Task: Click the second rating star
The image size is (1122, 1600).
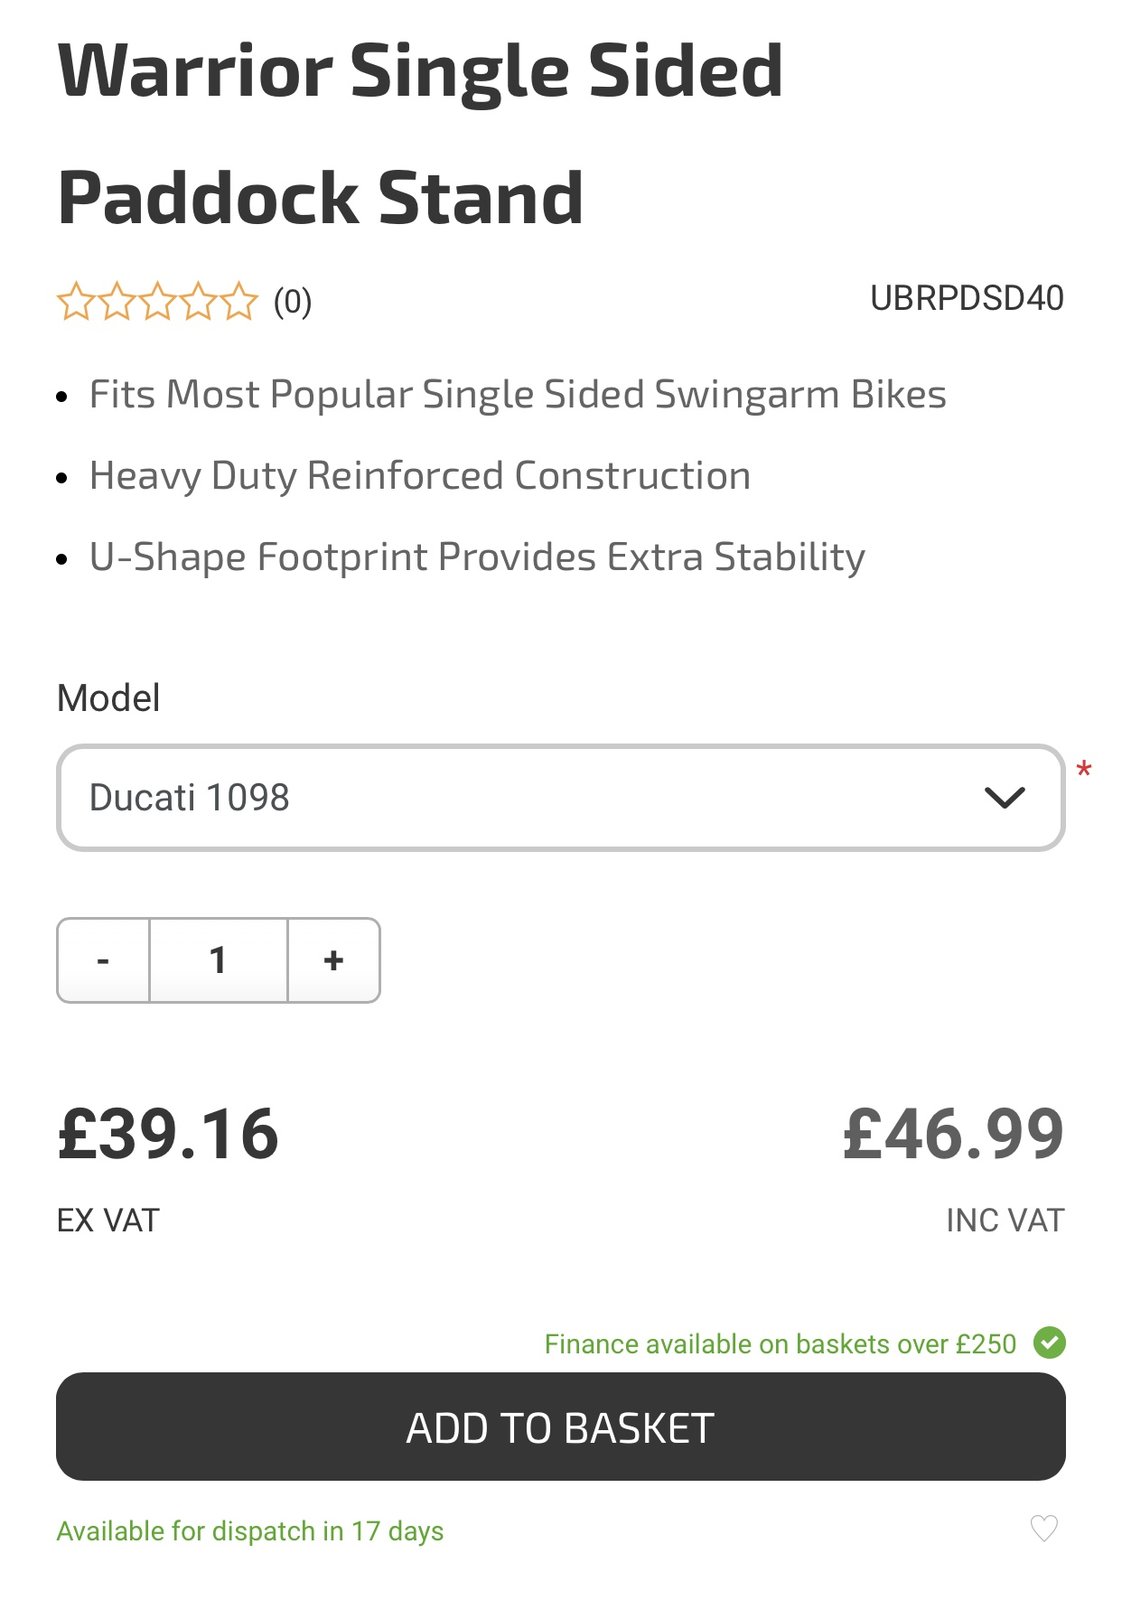Action: tap(116, 301)
